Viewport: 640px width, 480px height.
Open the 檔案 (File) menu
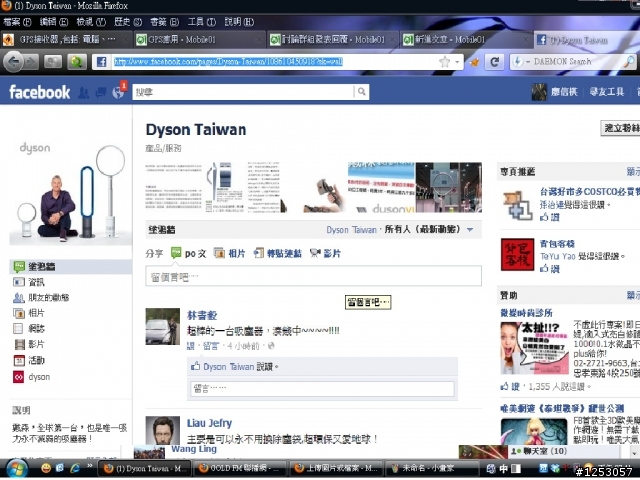(17, 22)
